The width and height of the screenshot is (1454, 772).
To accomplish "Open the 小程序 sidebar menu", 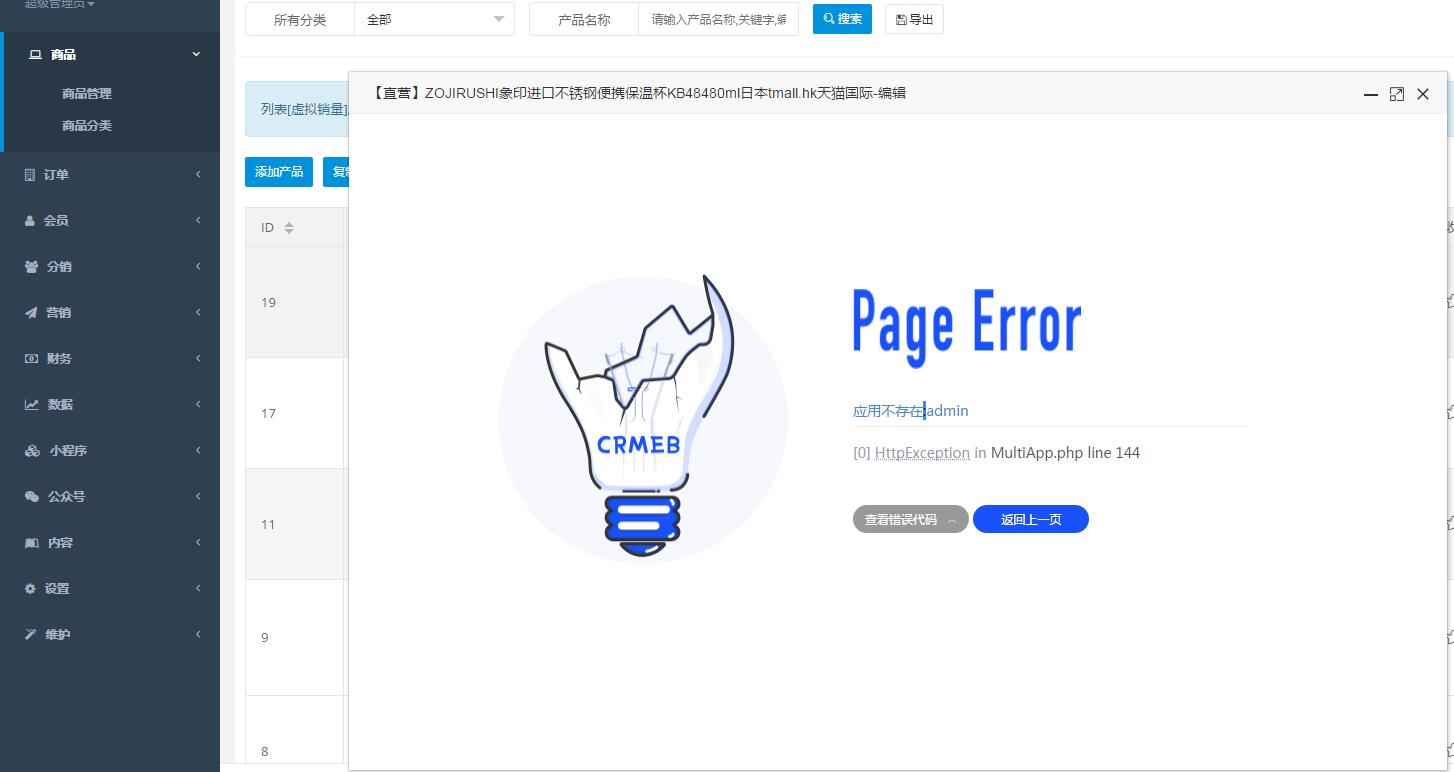I will click(110, 450).
